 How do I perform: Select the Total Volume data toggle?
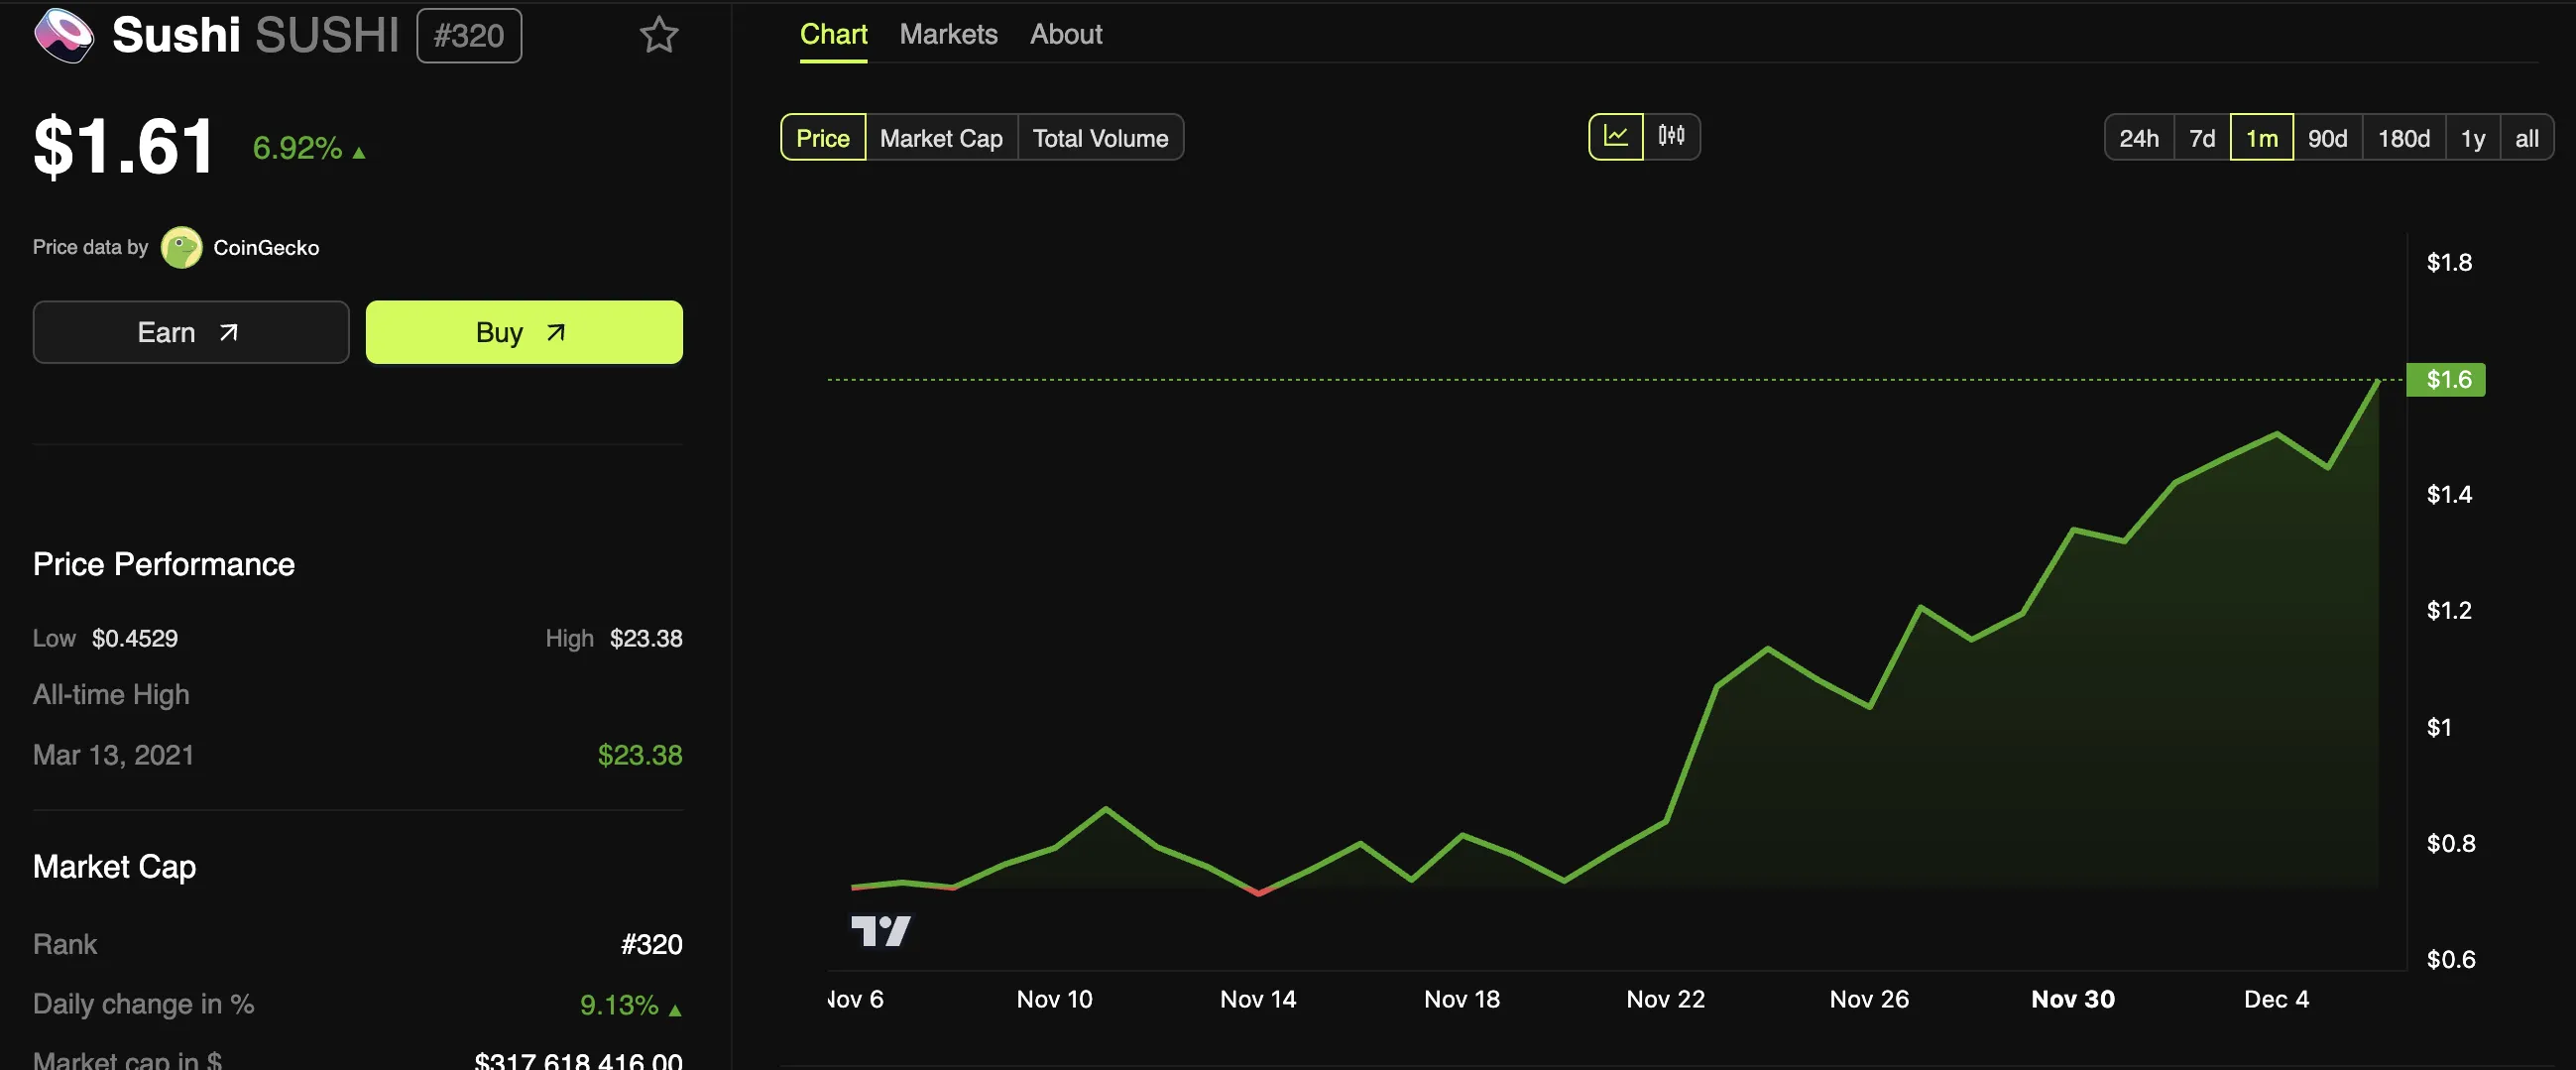(x=1100, y=138)
